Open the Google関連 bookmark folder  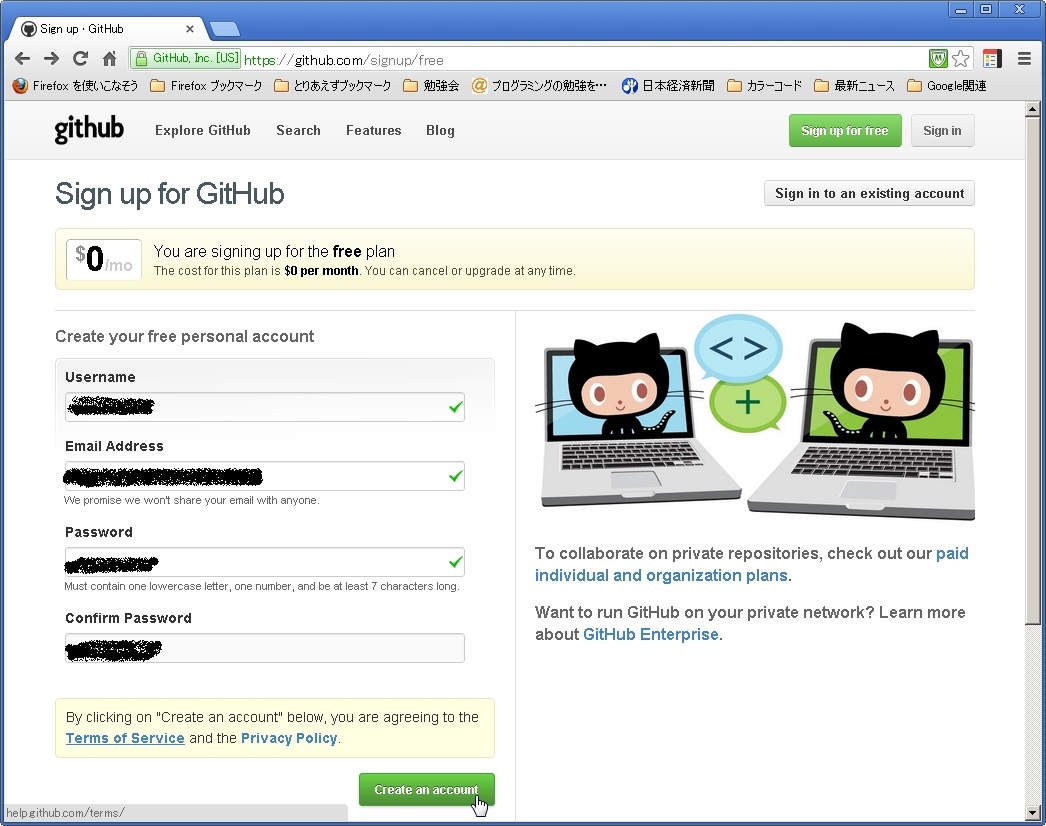(x=947, y=85)
